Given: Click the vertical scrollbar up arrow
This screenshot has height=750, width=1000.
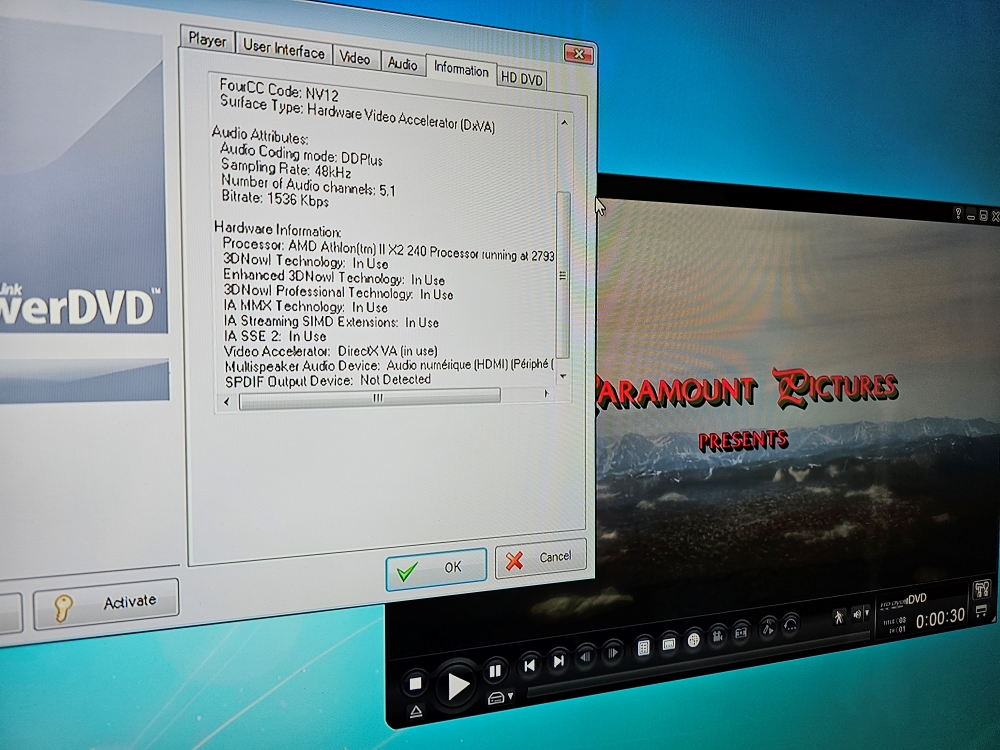Looking at the screenshot, I should (564, 122).
